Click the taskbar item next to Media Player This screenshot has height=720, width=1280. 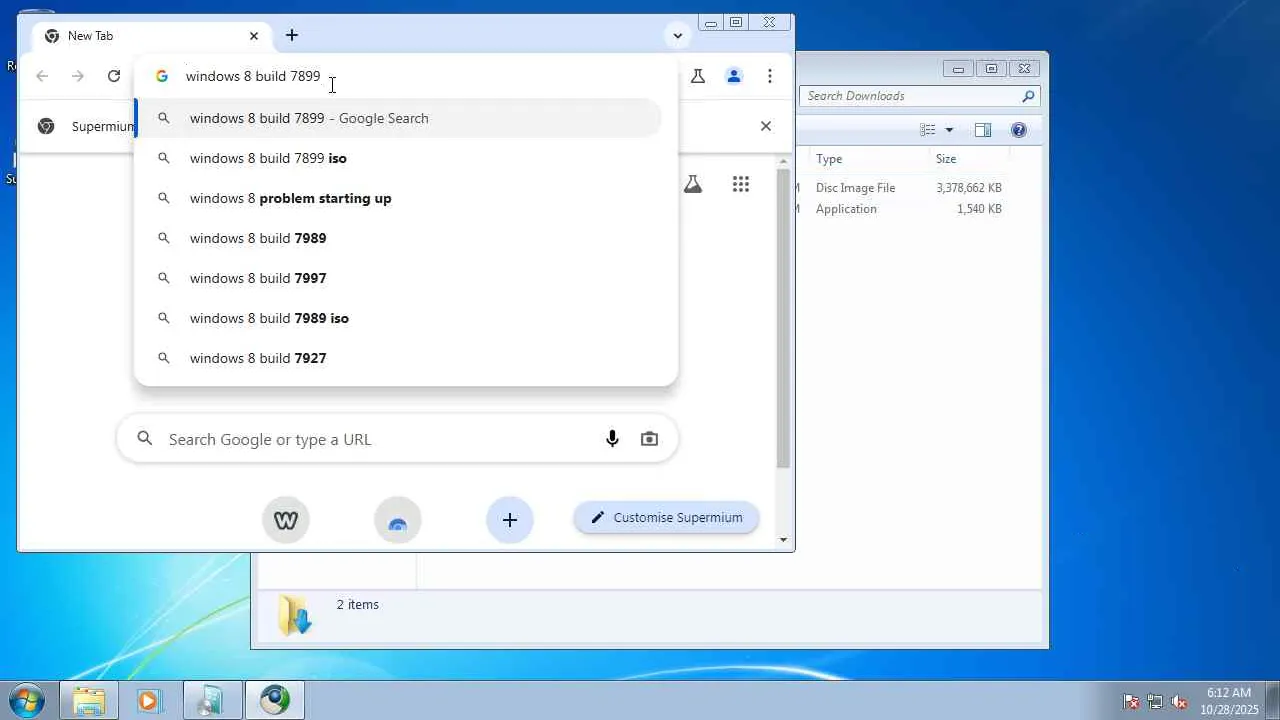click(212, 700)
